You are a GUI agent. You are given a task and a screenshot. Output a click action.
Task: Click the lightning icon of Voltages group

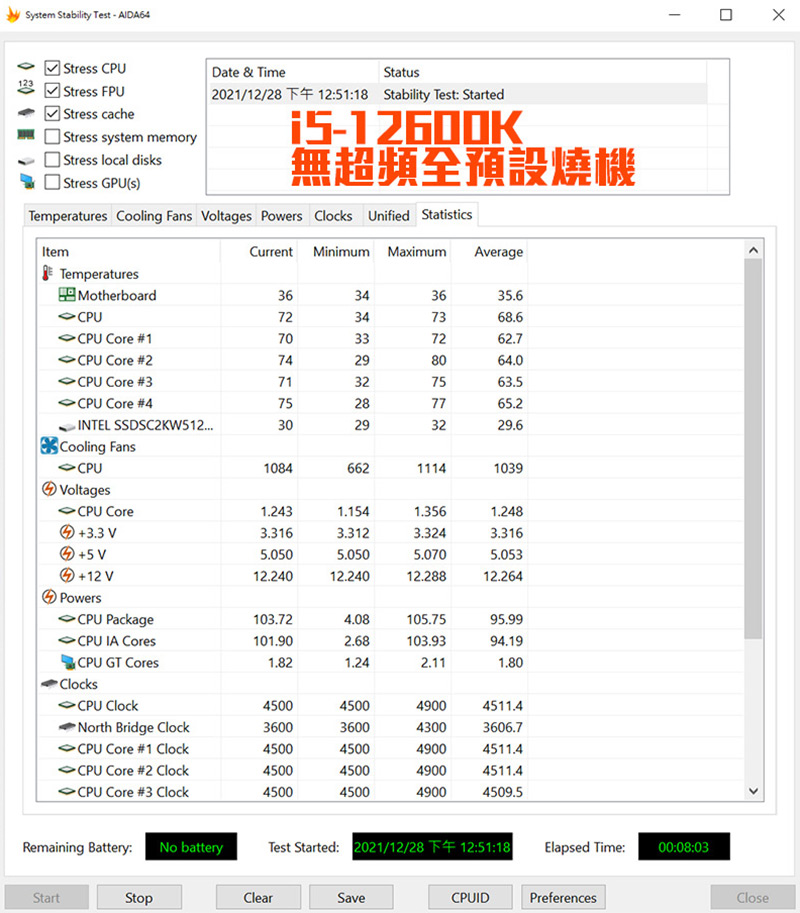[49, 489]
